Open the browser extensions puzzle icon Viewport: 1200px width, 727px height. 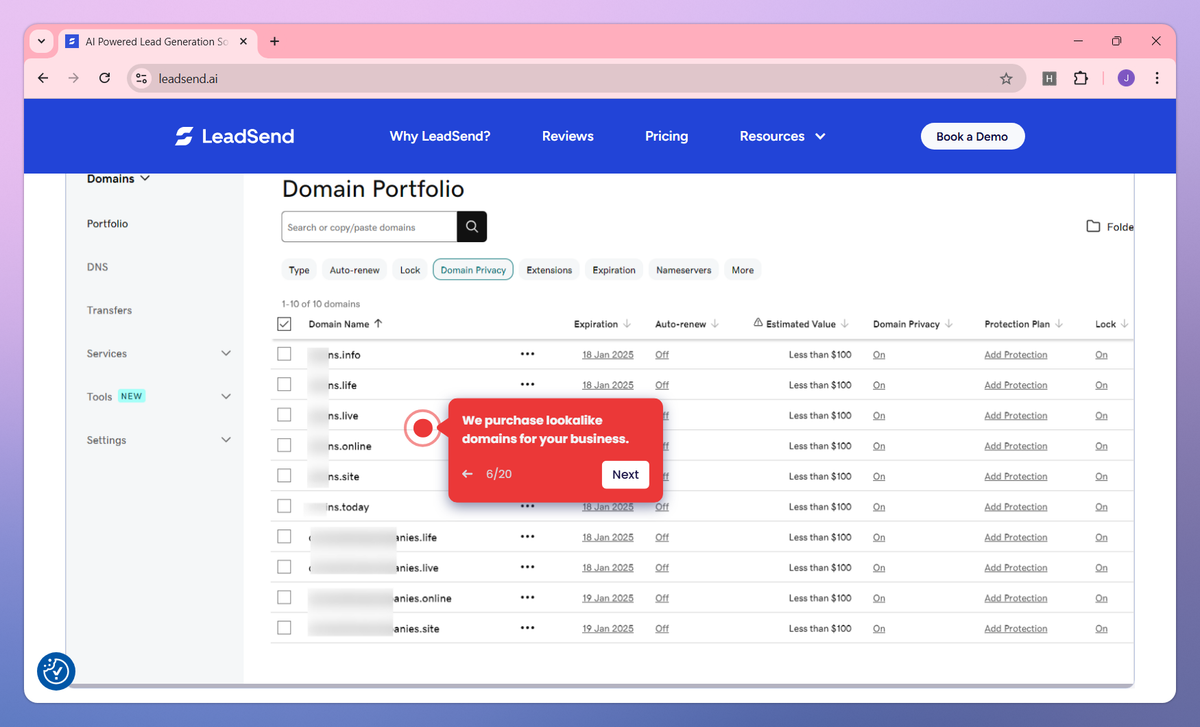point(1081,78)
